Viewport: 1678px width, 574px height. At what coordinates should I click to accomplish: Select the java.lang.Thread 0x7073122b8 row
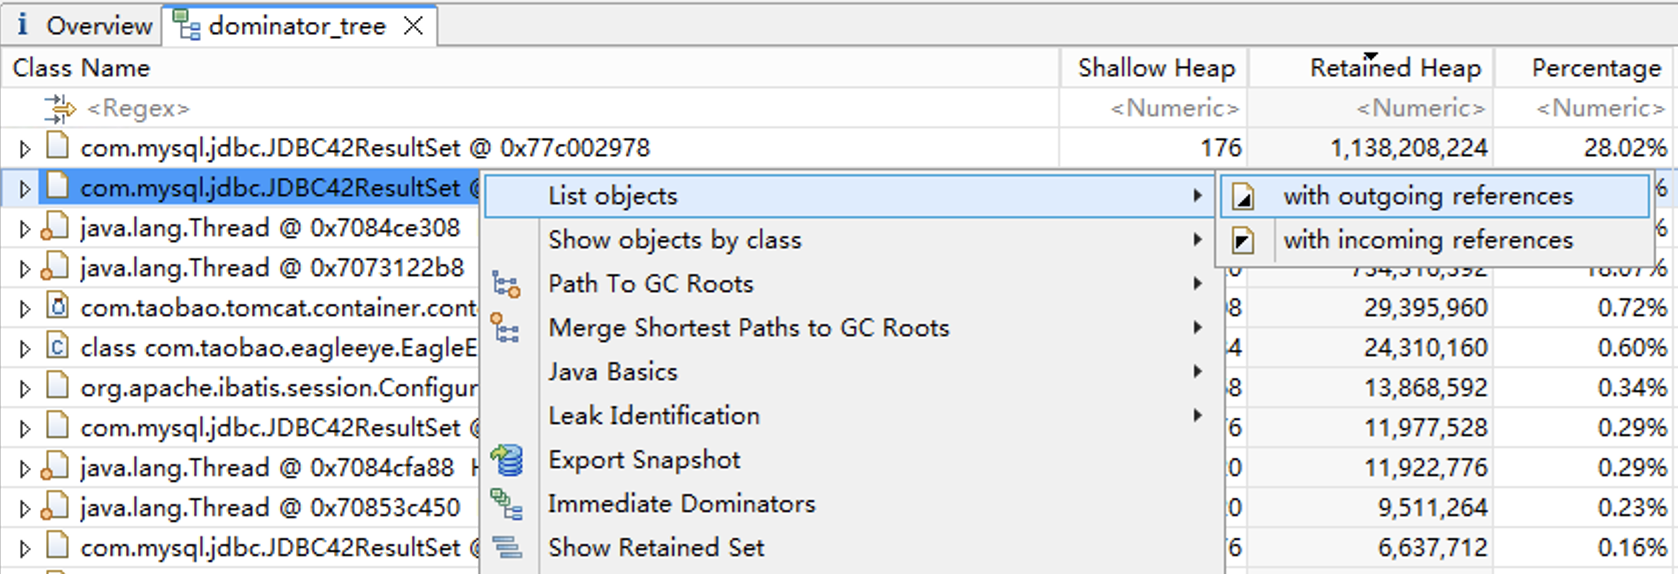[272, 268]
